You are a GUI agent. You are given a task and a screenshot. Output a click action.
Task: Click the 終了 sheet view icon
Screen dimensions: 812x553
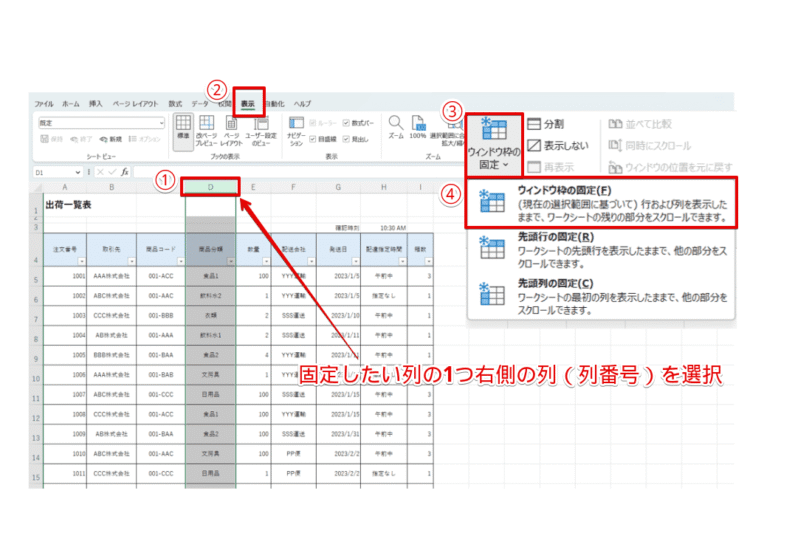tap(74, 139)
